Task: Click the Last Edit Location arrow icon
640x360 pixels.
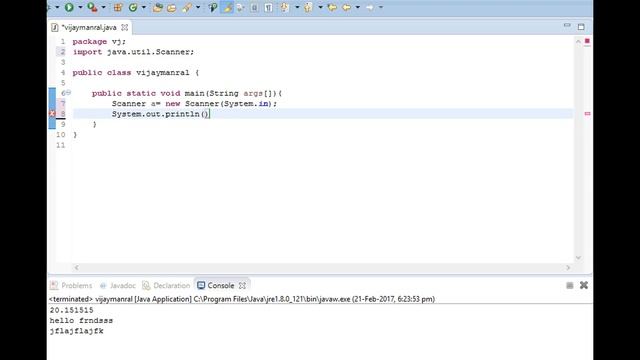Action: 332,7
